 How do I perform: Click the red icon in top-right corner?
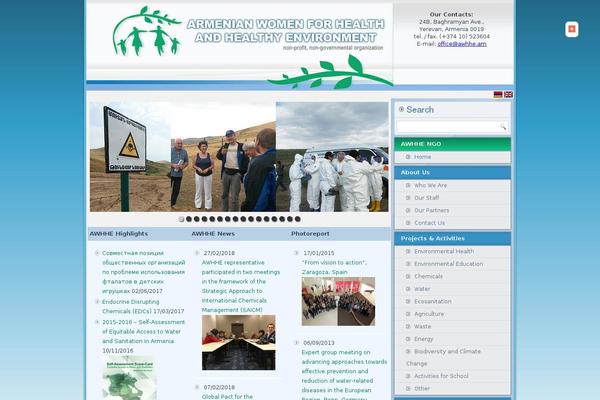click(x=572, y=29)
